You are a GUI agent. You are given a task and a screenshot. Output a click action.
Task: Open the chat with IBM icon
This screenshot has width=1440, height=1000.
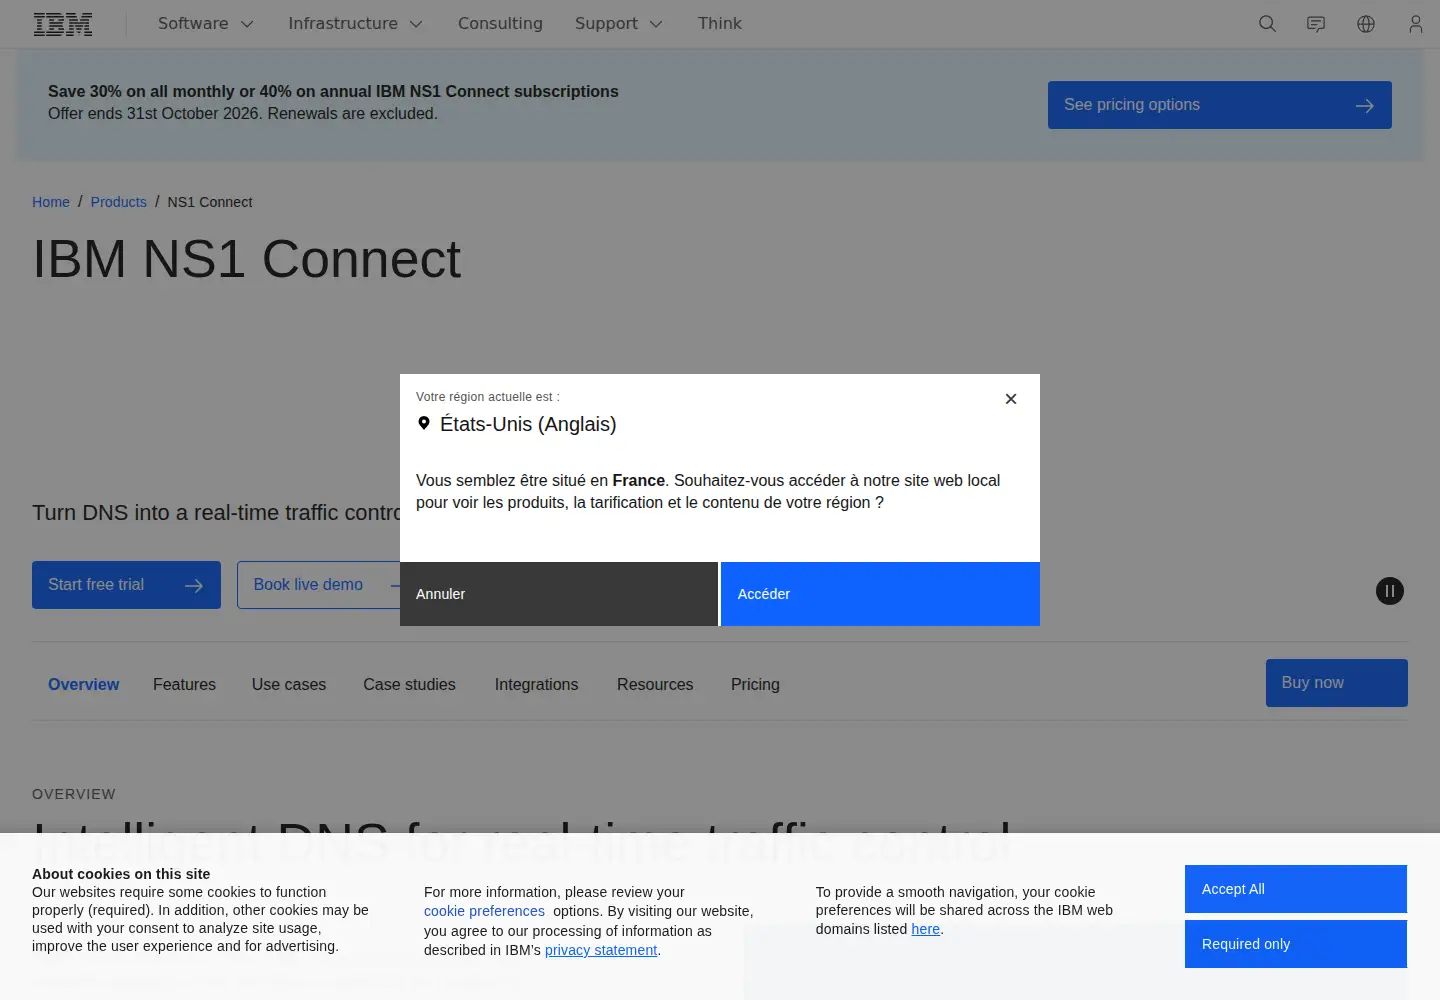pos(1316,24)
